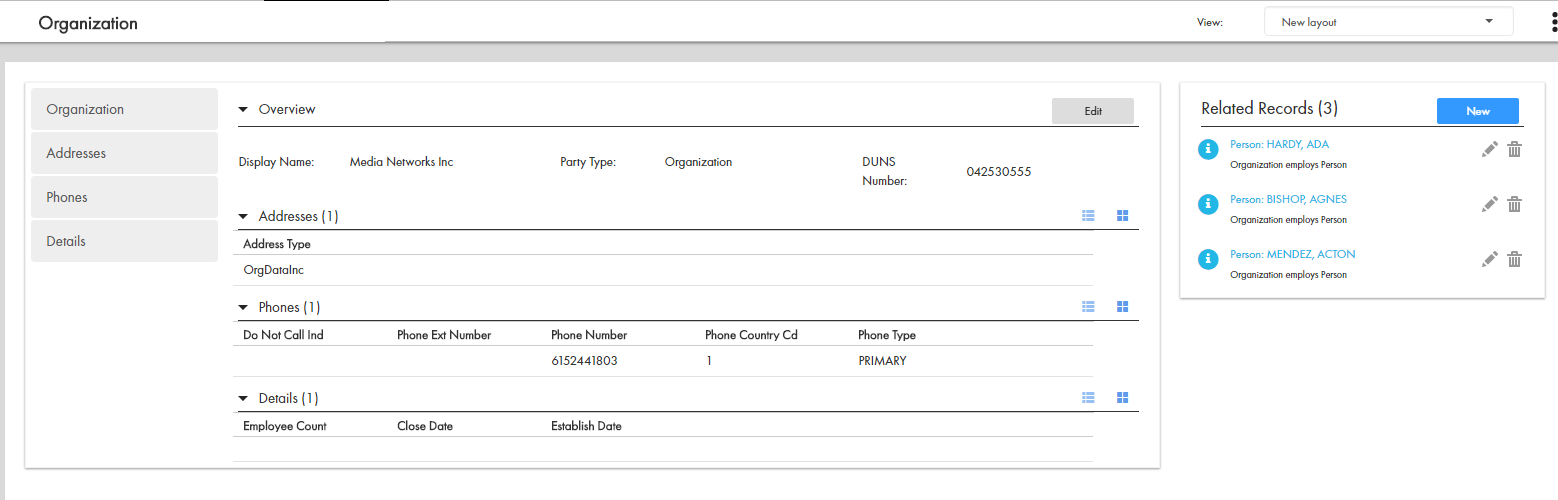Viewport: 1558px width, 500px height.
Task: Delete the HARDY, ADA related record
Action: (x=1514, y=150)
